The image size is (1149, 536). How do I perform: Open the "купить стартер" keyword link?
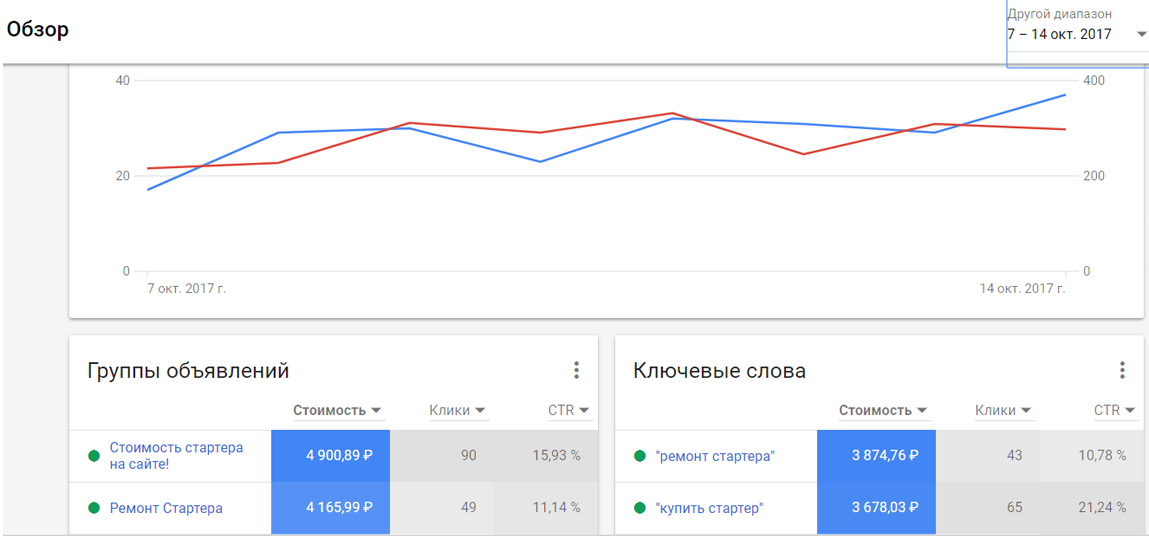[709, 508]
